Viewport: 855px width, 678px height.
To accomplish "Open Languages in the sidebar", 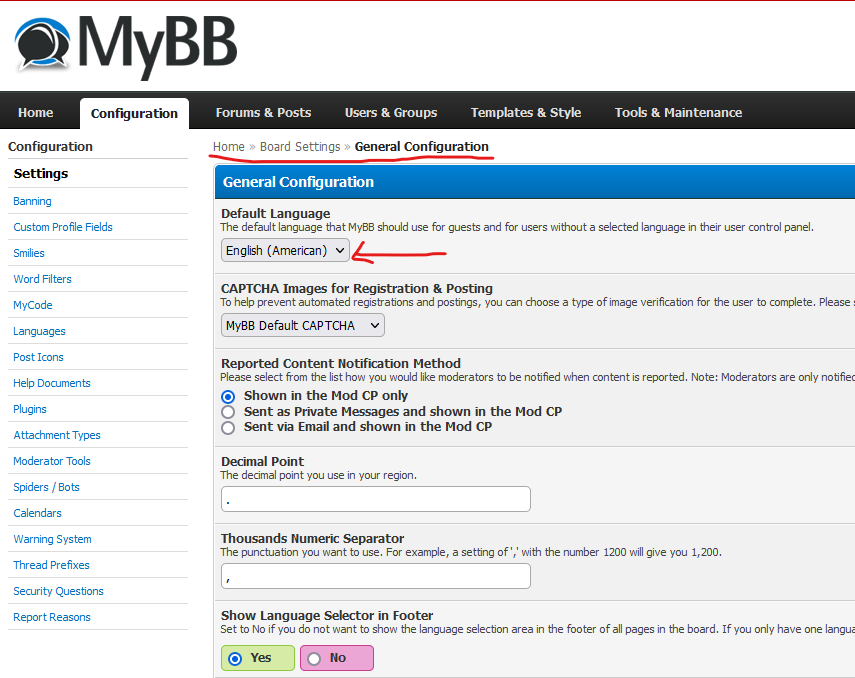I will click(39, 331).
